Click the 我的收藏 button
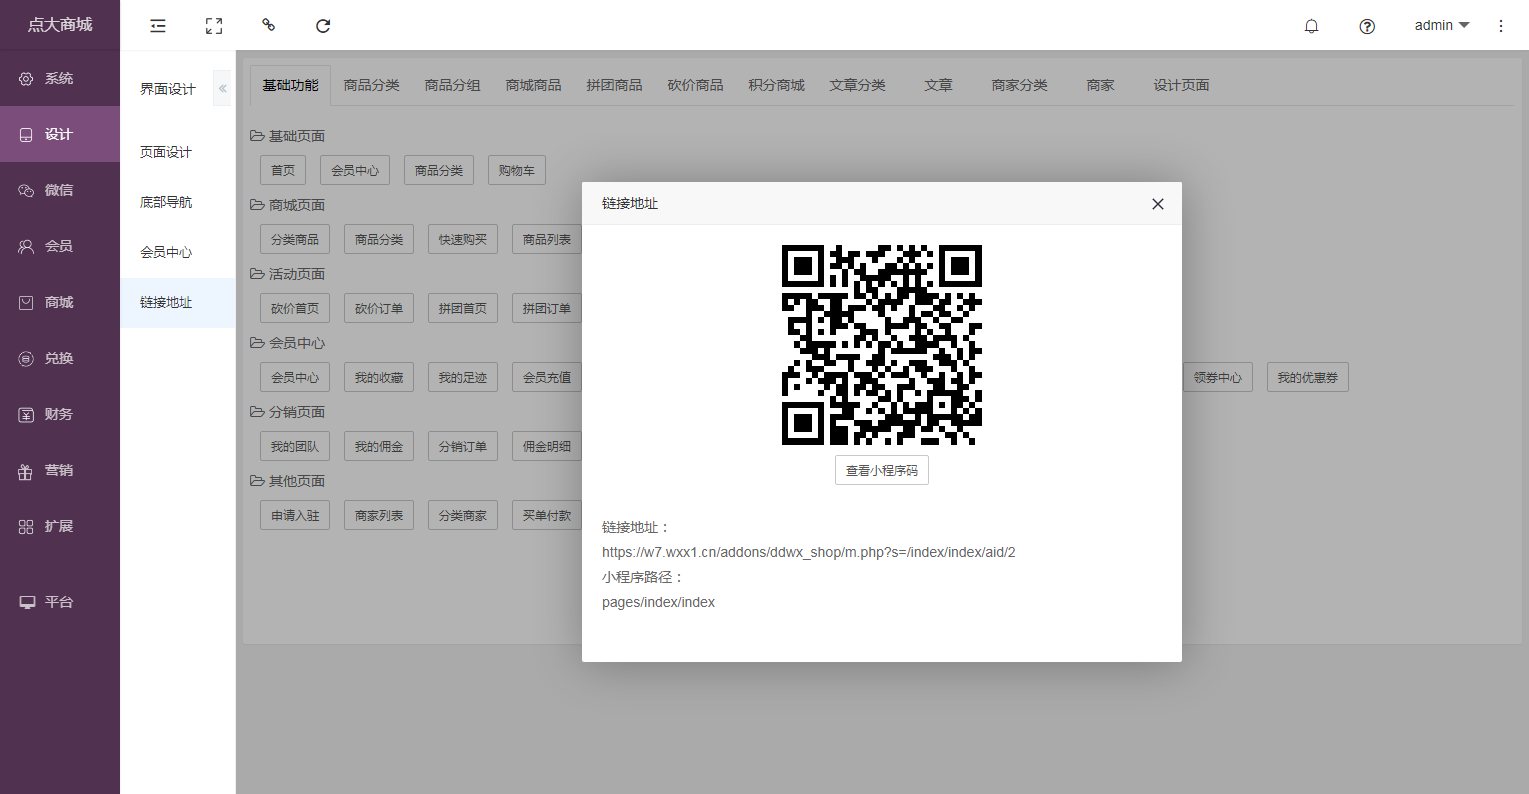The height and width of the screenshot is (794, 1529). click(x=379, y=377)
